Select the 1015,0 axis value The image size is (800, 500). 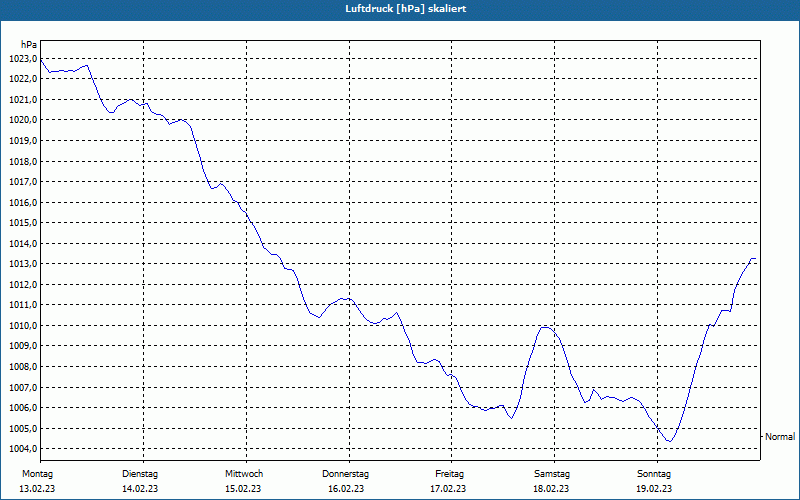(x=23, y=222)
